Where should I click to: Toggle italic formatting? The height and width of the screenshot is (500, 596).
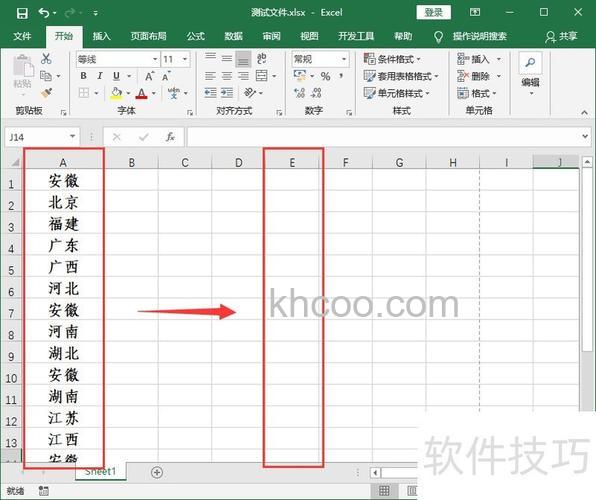100,76
